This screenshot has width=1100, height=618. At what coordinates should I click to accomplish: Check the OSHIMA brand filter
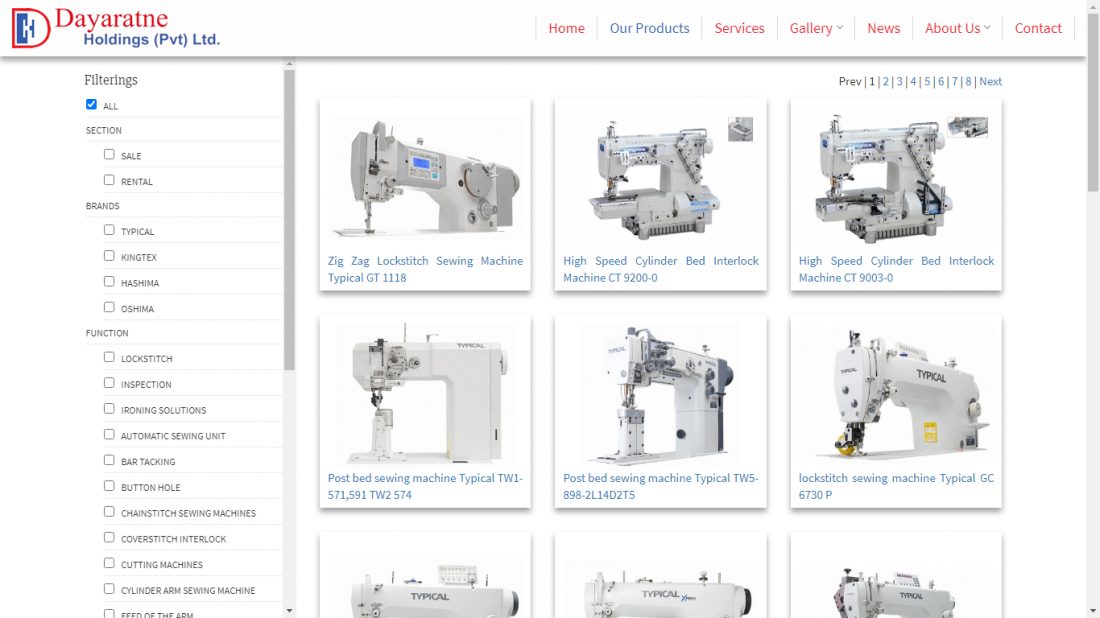[x=109, y=307]
